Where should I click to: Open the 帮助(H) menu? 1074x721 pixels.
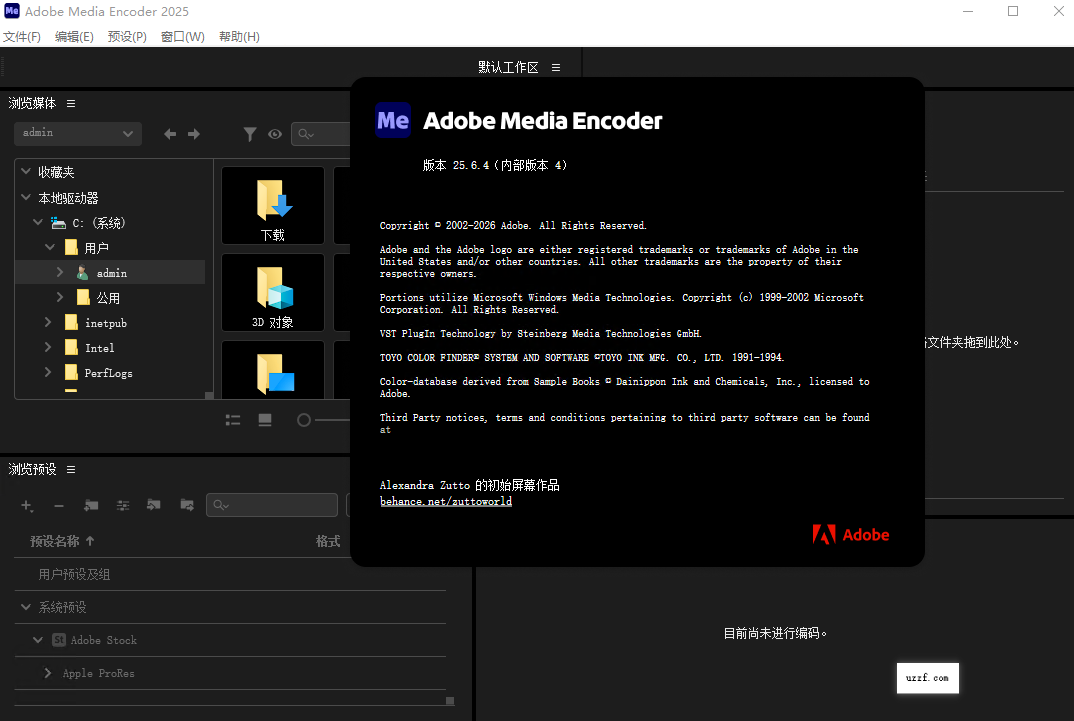[x=239, y=36]
